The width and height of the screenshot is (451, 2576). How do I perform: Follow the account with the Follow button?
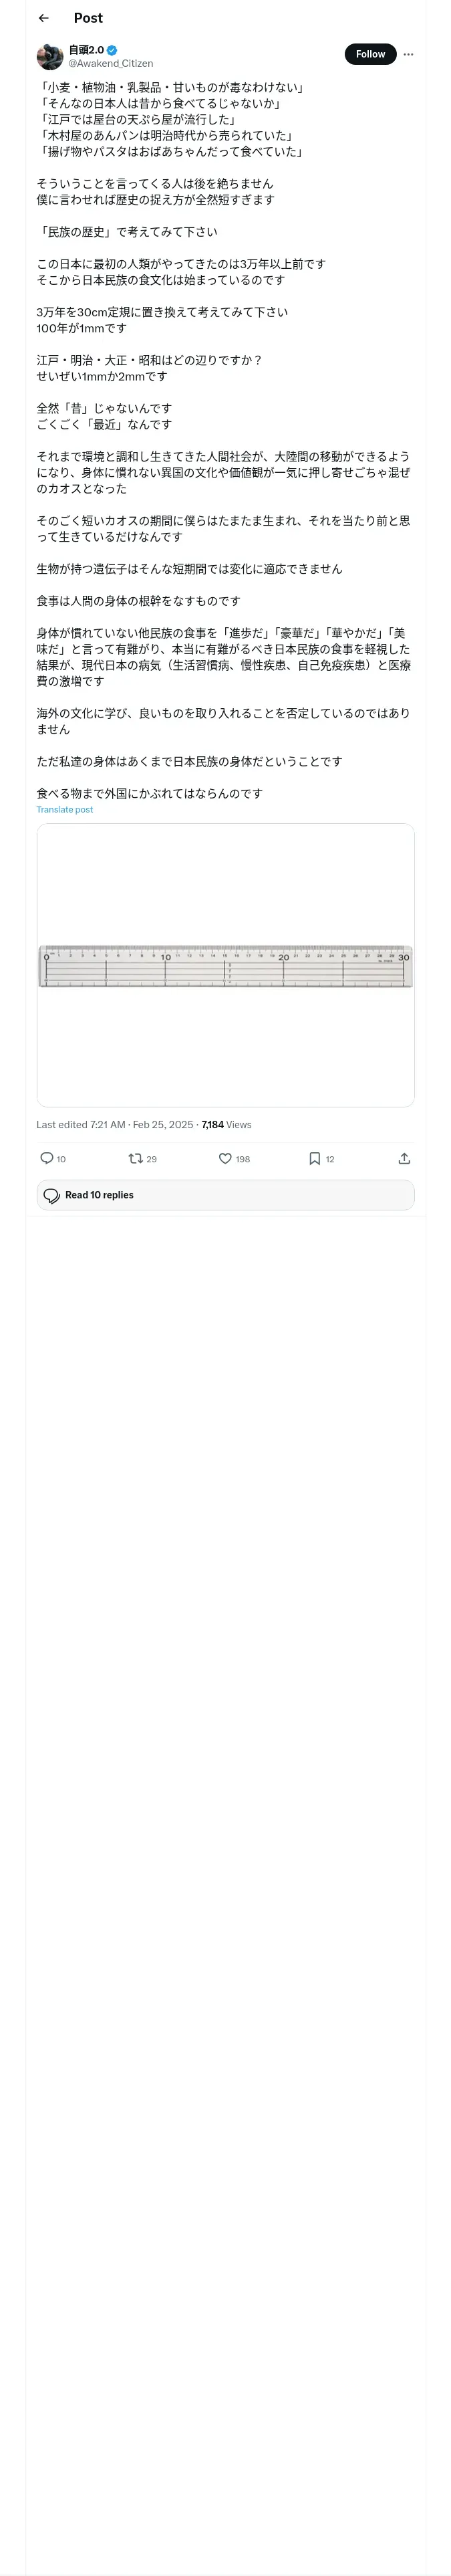(x=370, y=54)
